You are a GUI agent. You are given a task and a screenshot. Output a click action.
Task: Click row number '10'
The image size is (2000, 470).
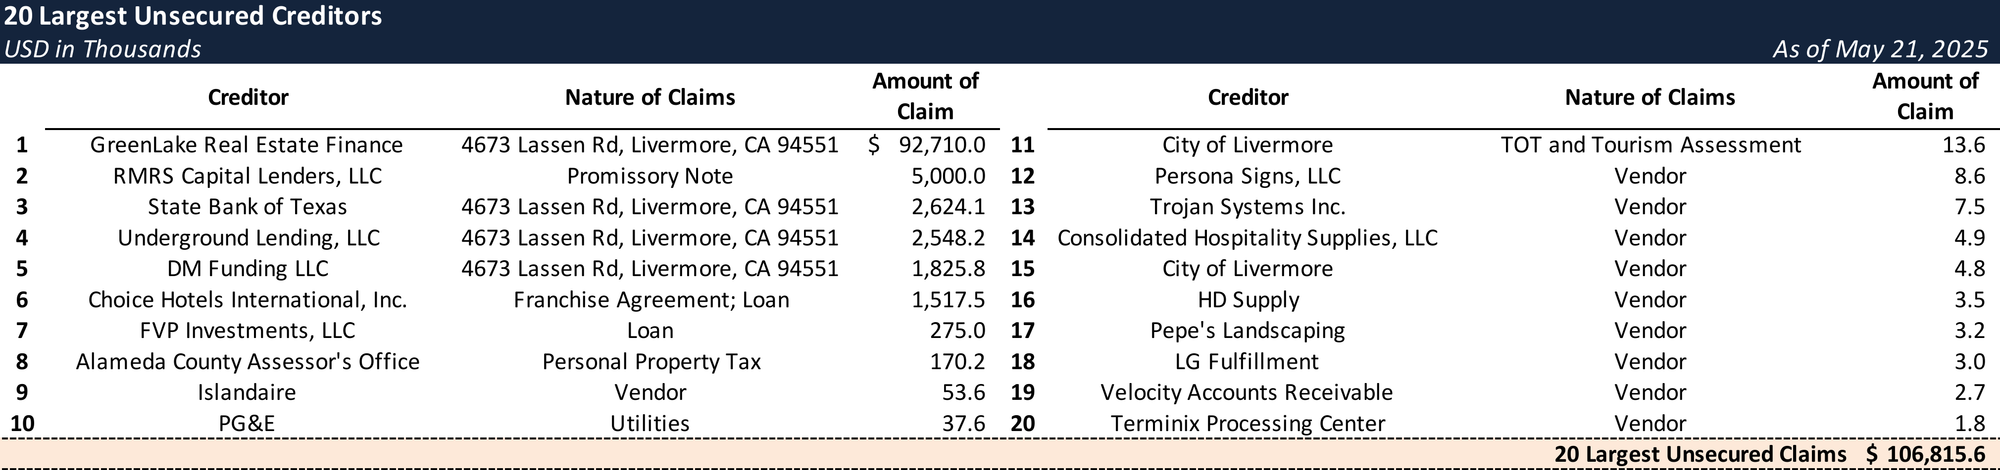tap(22, 424)
